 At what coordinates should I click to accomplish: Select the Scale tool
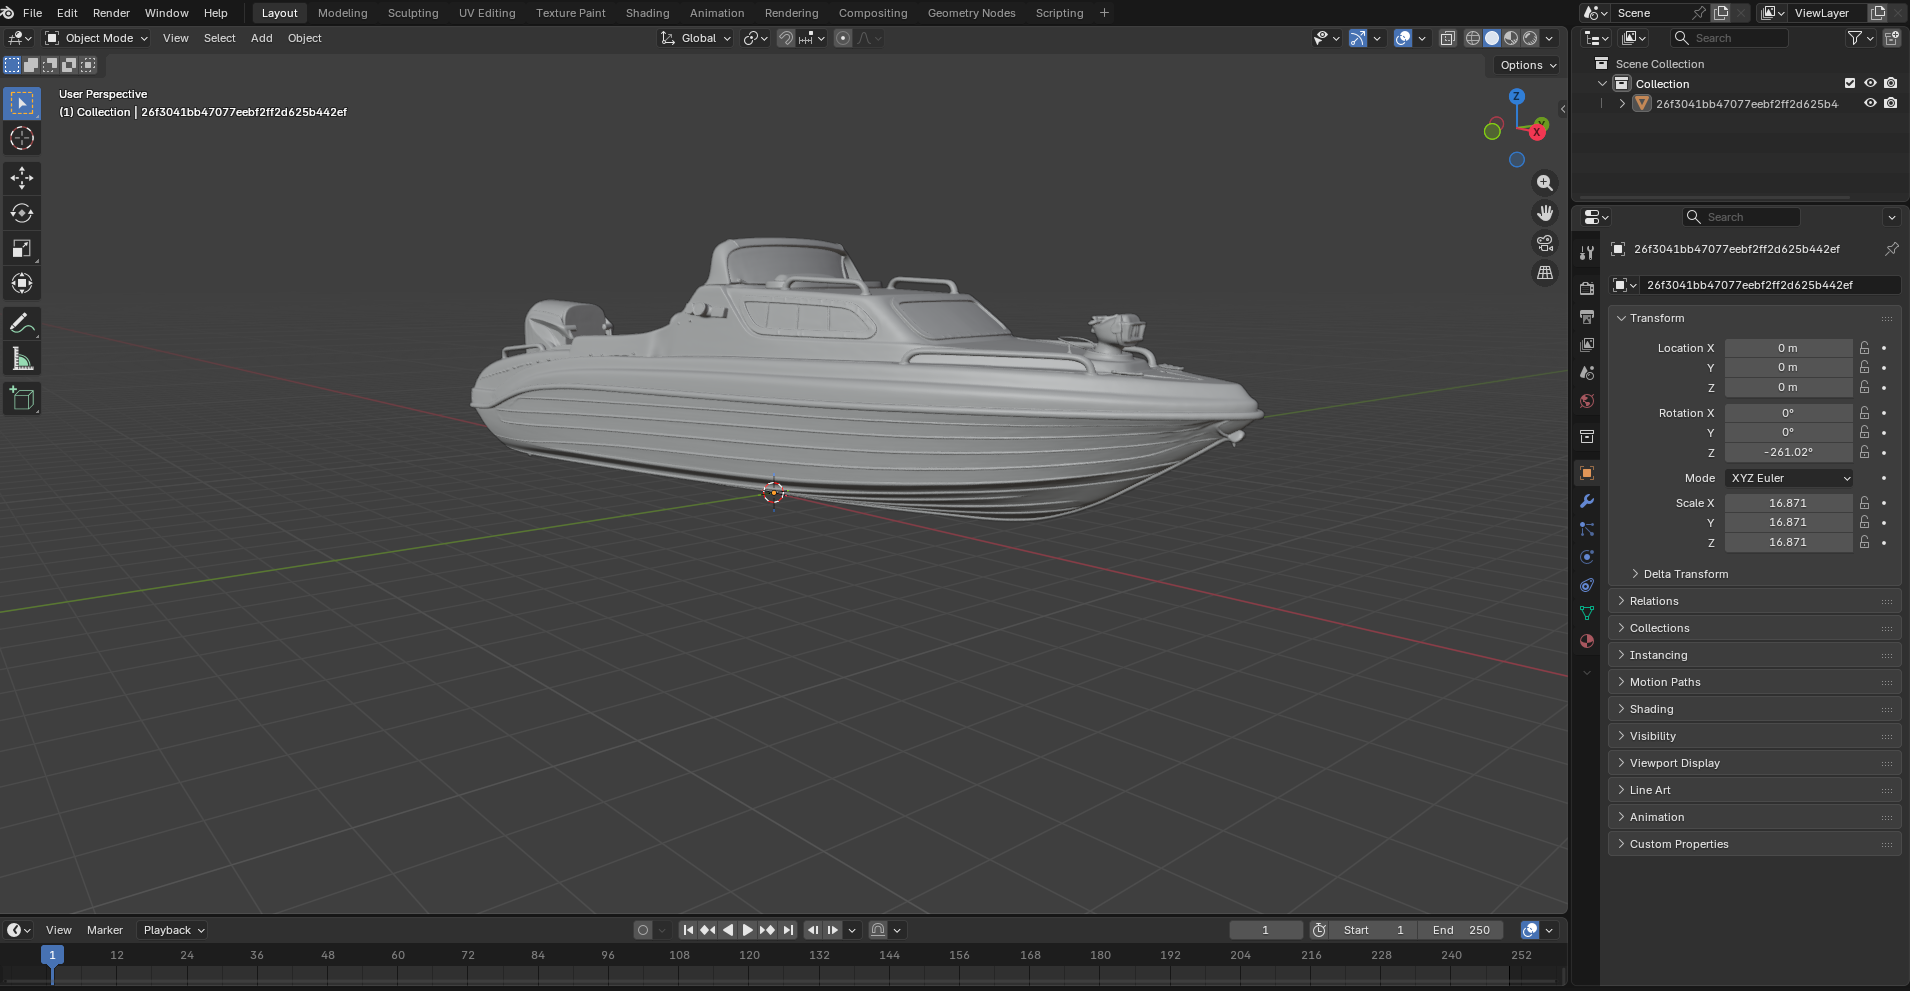[22, 248]
